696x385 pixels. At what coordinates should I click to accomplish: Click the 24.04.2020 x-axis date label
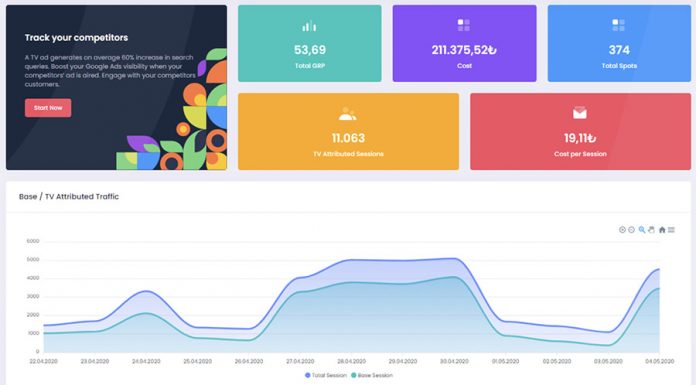[x=146, y=361]
